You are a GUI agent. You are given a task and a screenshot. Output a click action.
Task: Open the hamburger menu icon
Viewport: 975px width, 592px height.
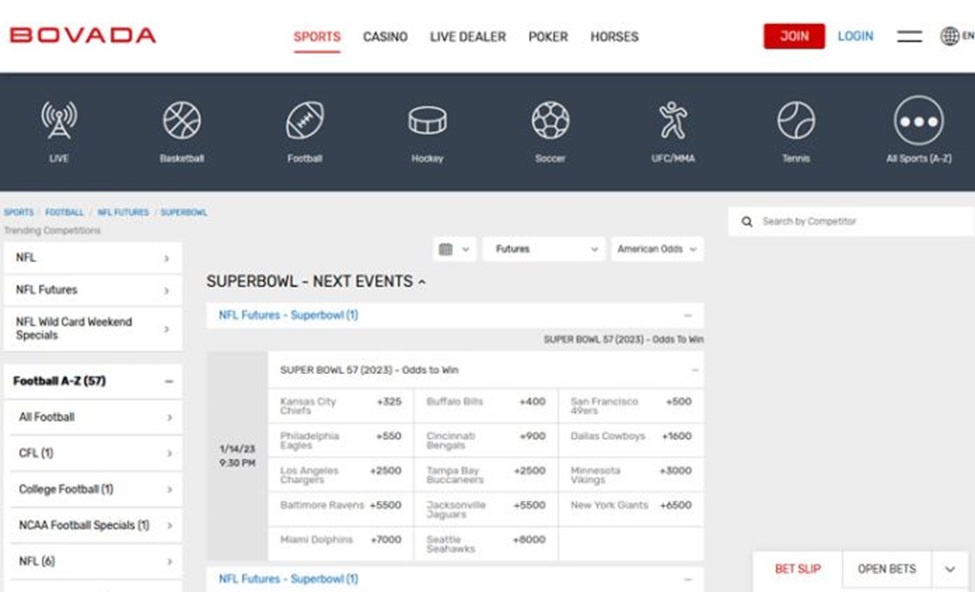click(909, 37)
